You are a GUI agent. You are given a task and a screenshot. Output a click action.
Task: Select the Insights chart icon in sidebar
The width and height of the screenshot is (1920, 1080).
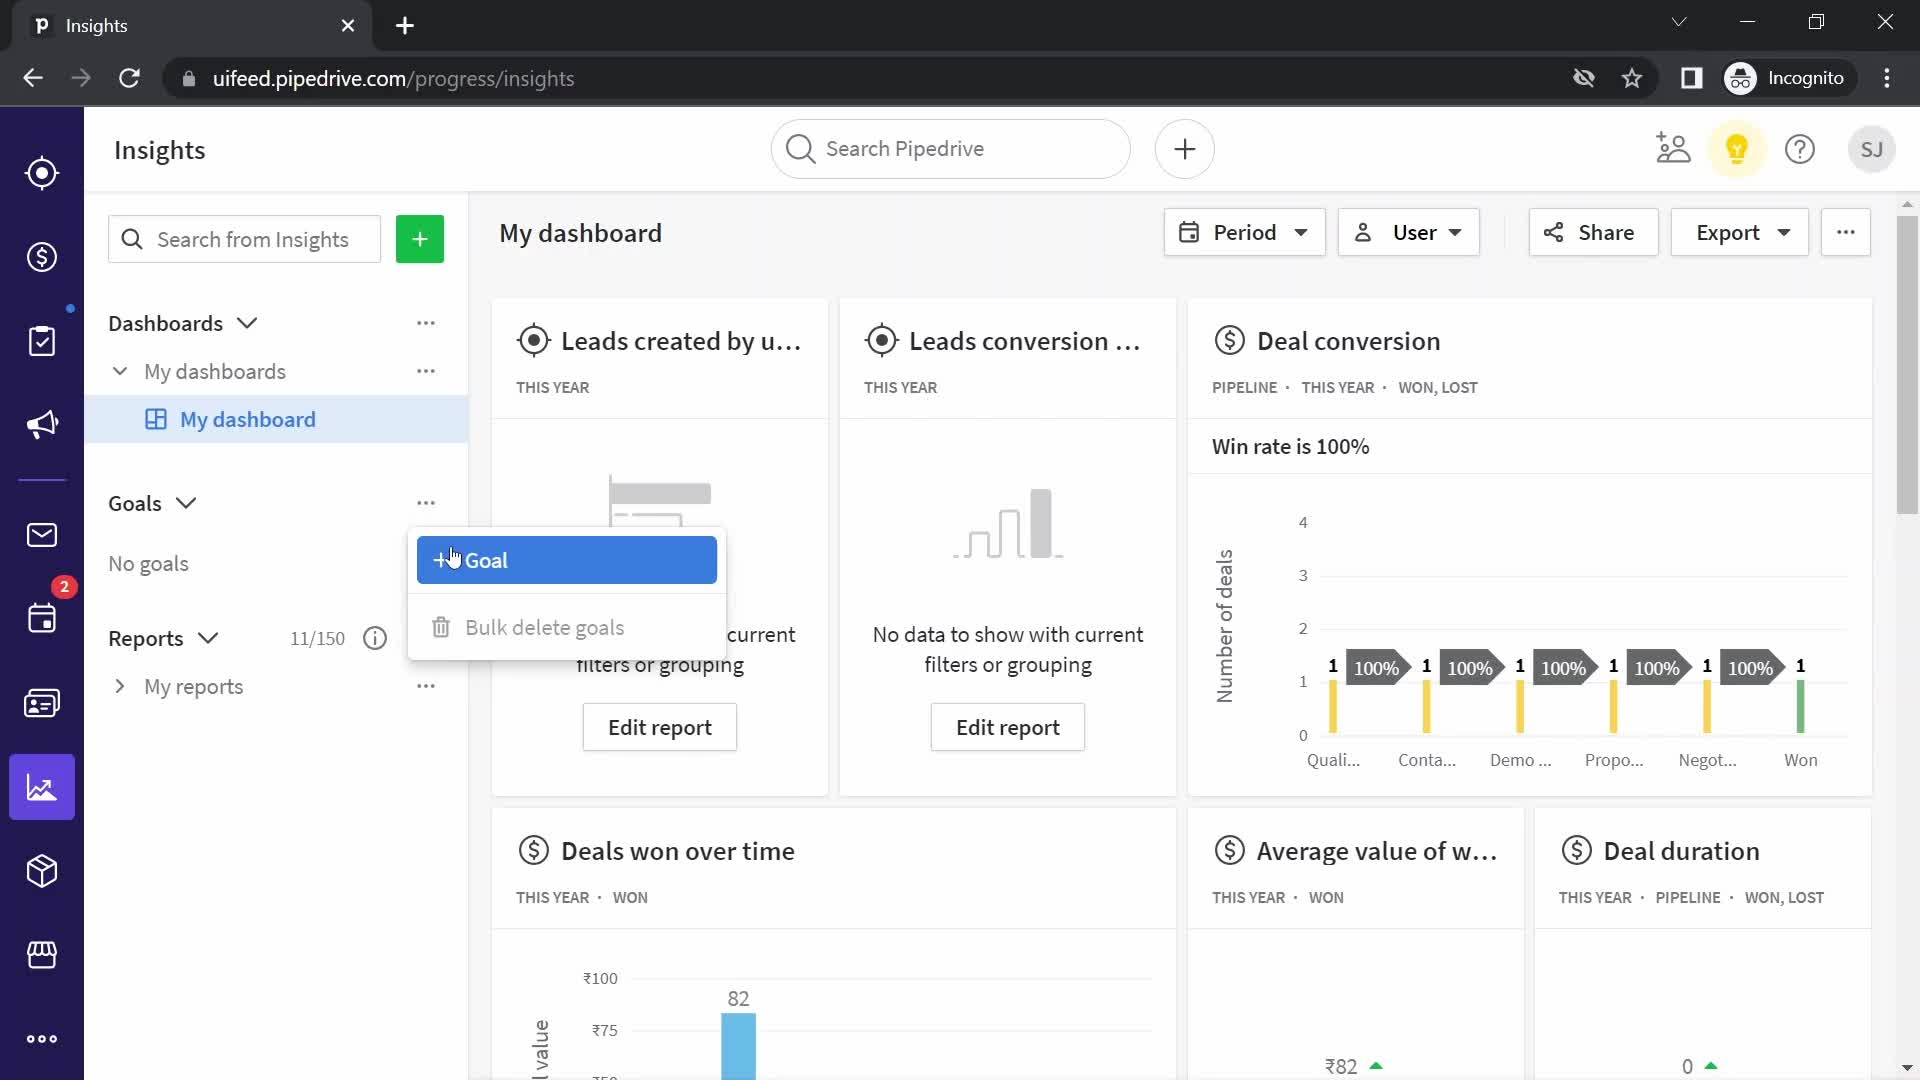[x=42, y=787]
